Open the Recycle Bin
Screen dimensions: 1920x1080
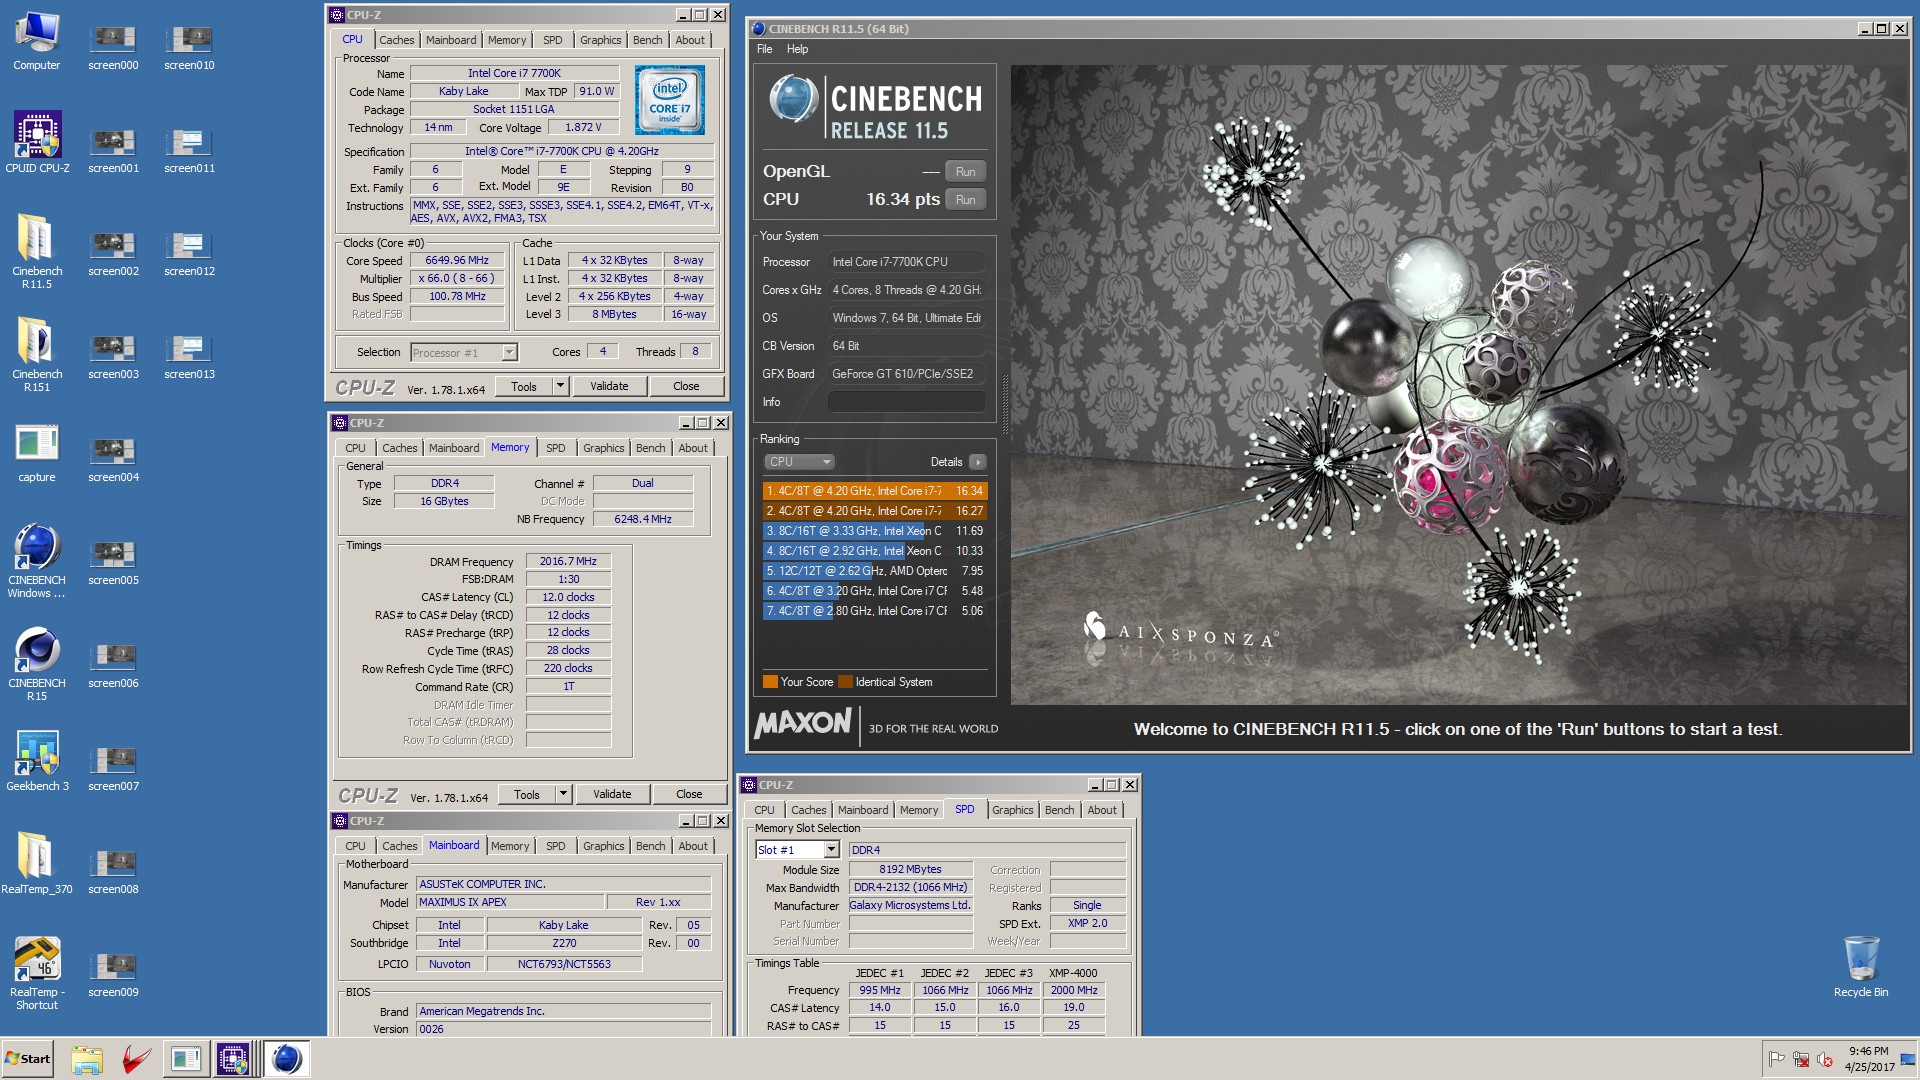click(x=1861, y=966)
